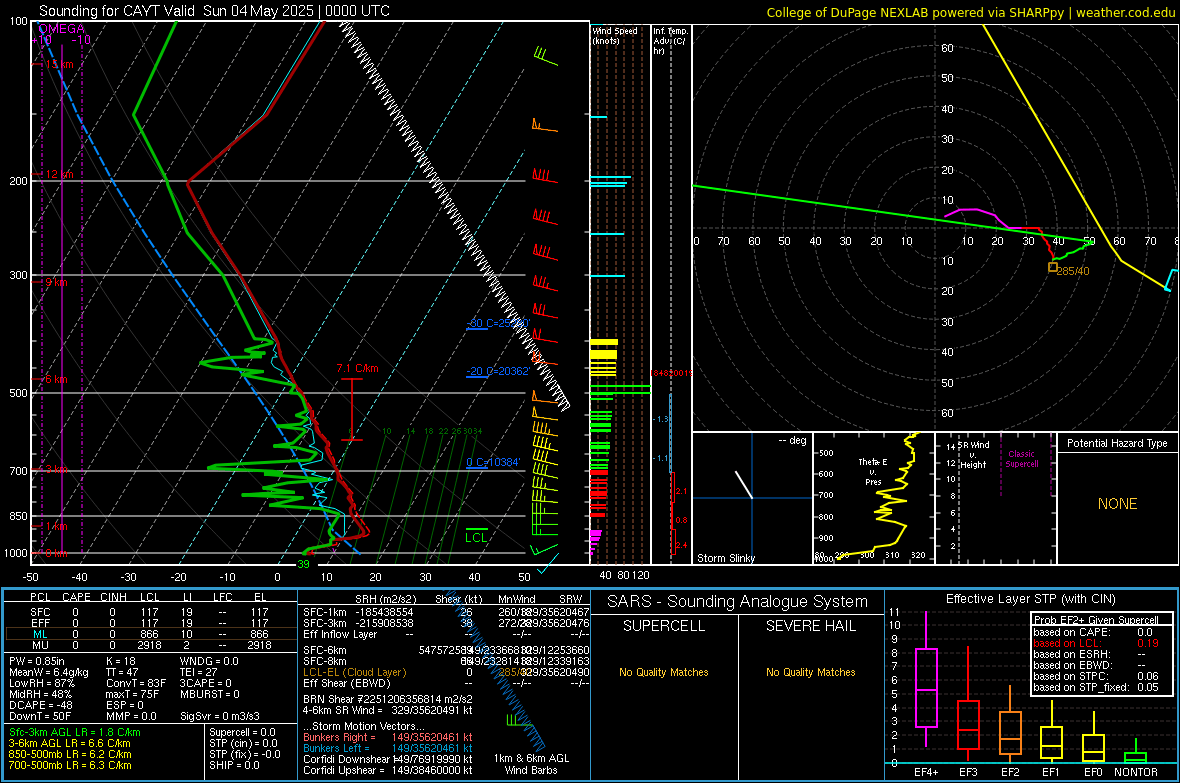Screen dimensions: 1180x783
Task: Click the Bunkers Left storm motion row
Action: pyautogui.click(x=388, y=748)
